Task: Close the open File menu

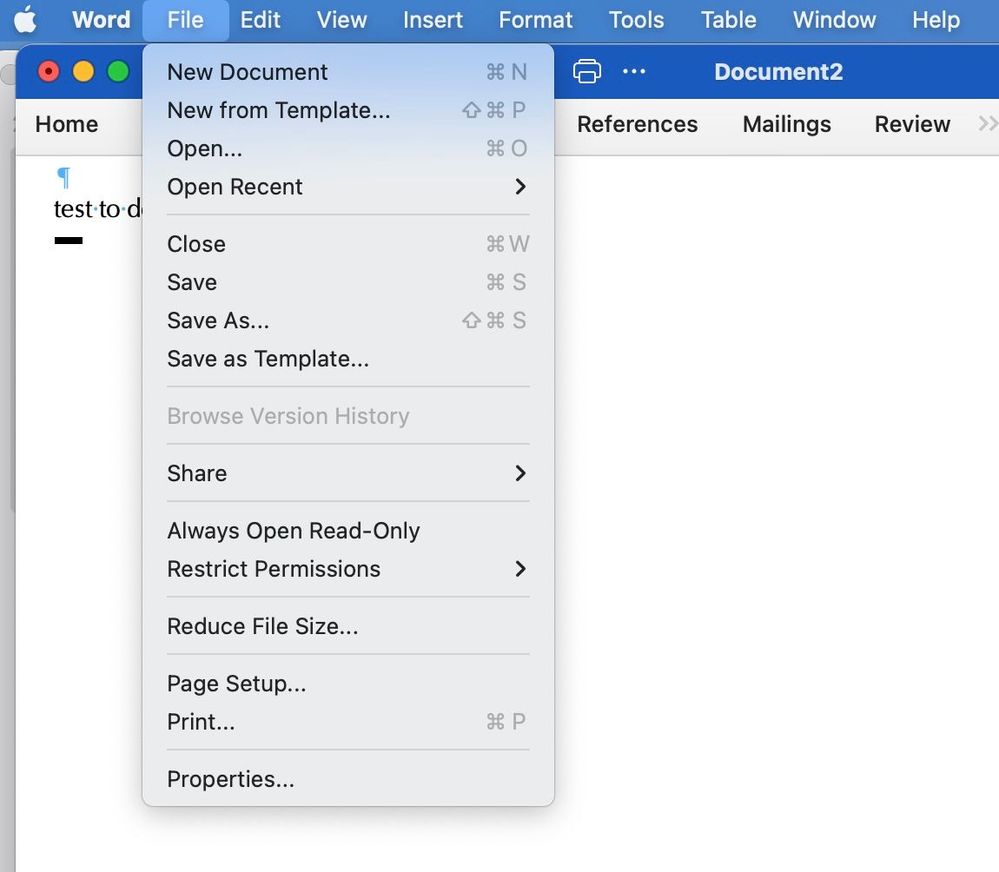Action: point(185,20)
